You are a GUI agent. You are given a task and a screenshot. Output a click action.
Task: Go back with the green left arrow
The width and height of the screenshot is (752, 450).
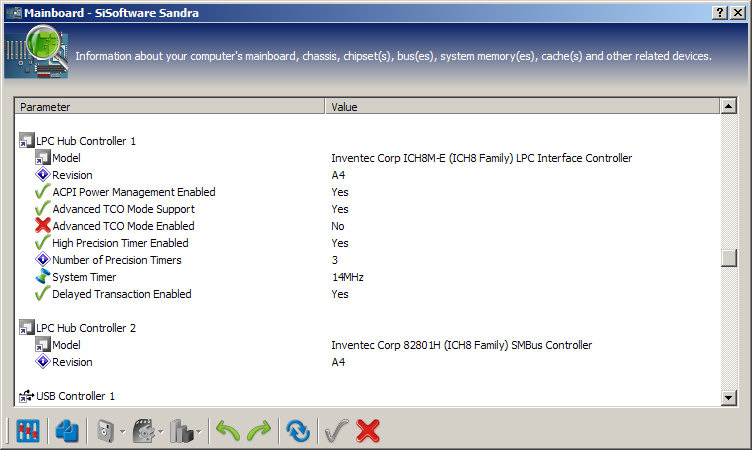point(228,431)
